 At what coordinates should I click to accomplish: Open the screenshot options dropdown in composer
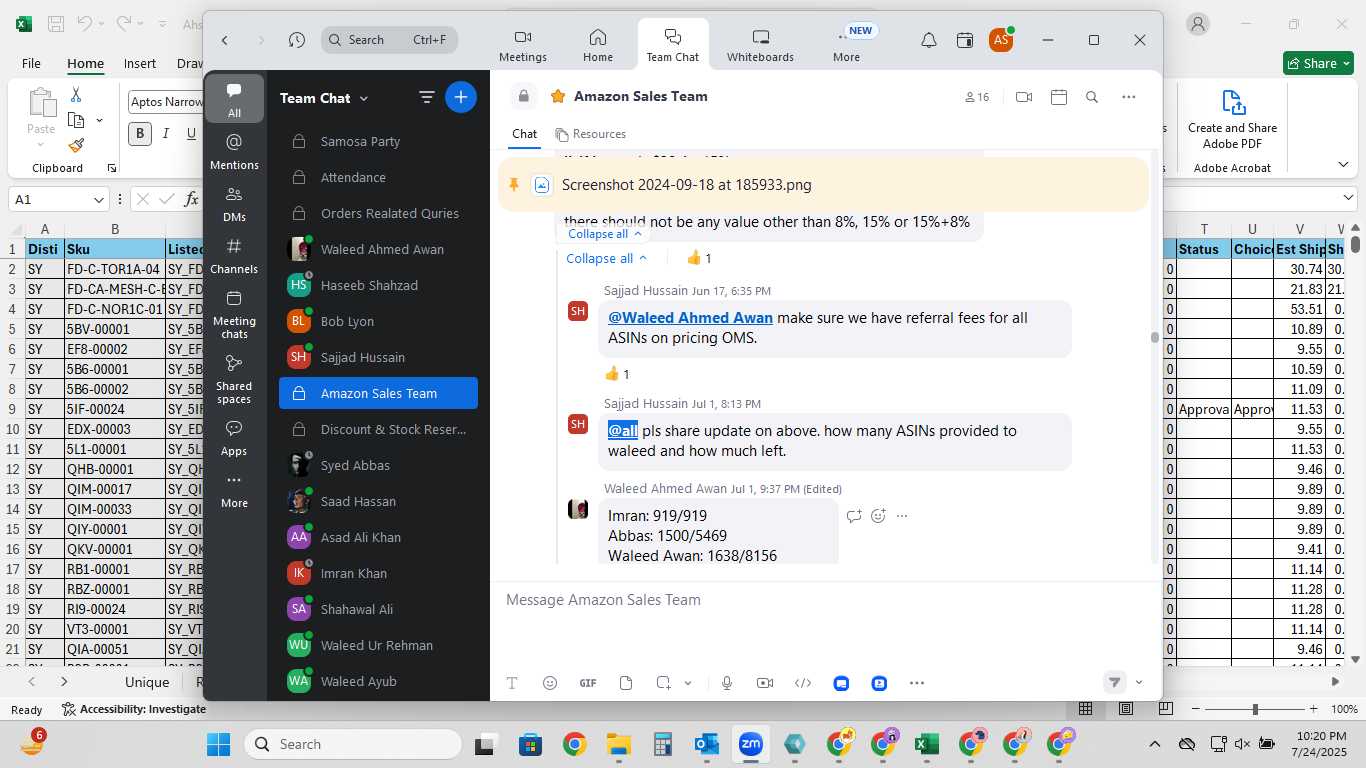[688, 683]
